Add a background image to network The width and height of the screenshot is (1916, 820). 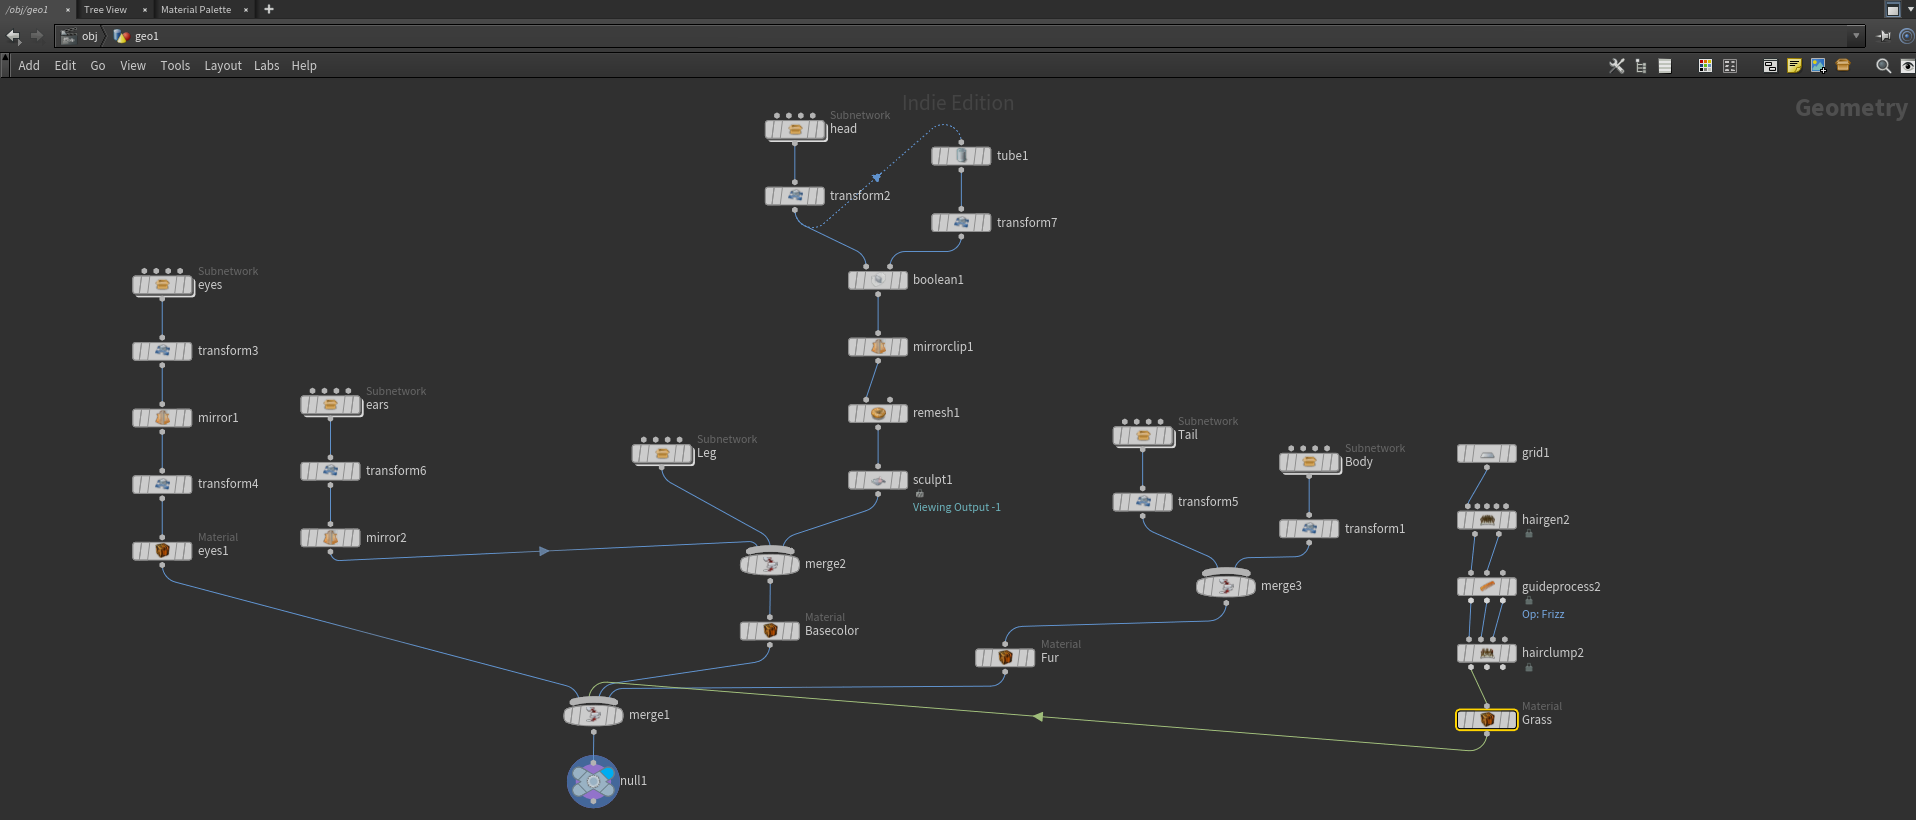pos(1818,66)
